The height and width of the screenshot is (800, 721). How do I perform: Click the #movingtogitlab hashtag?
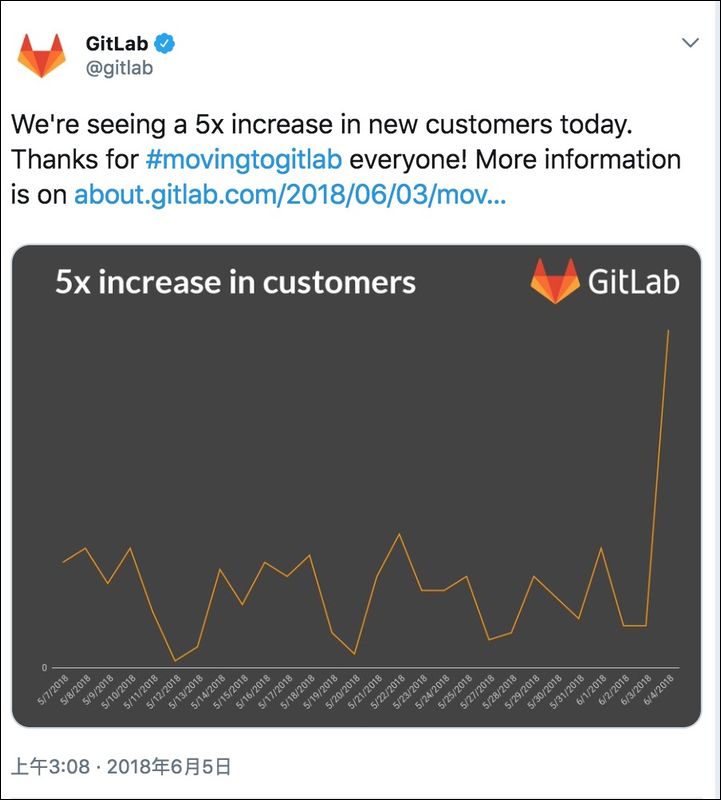243,159
